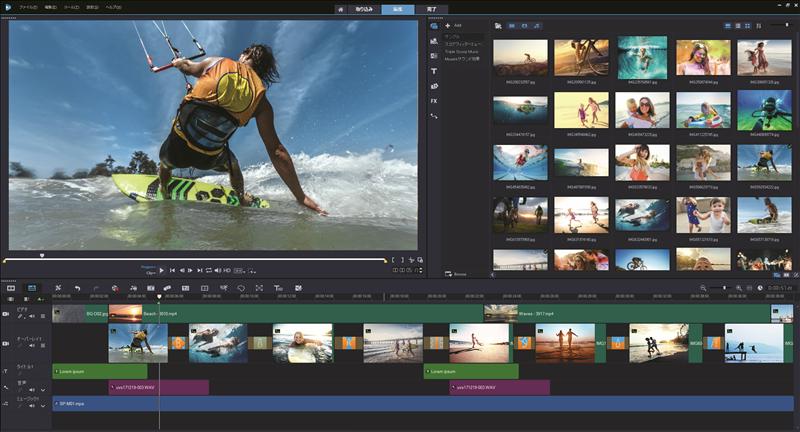Open the Title (T) library panel
Image resolution: width=800 pixels, height=432 pixels.
(434, 71)
